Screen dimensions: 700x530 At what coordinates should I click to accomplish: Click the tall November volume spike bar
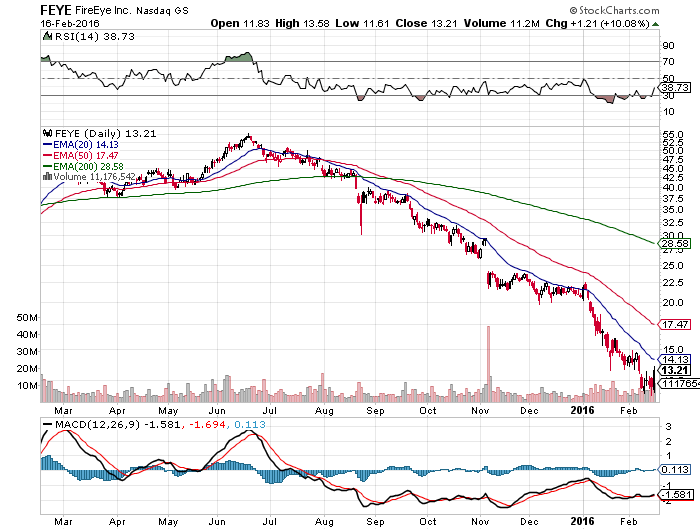point(488,364)
